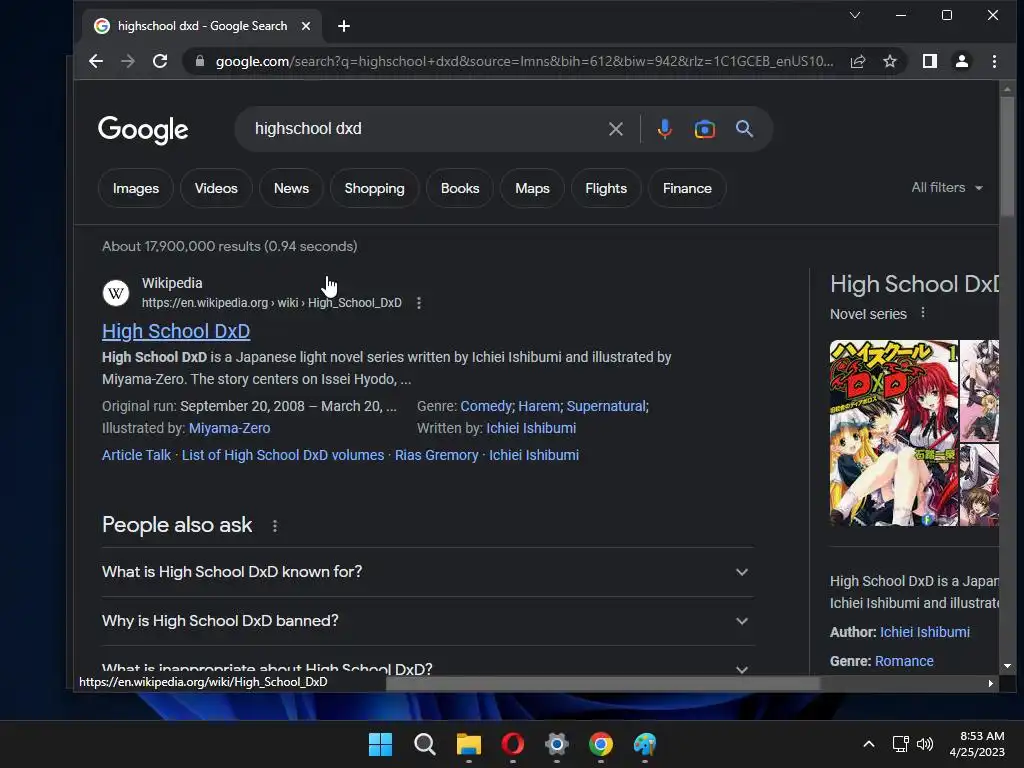Clear the search box with X
This screenshot has width=1024, height=768.
coord(615,129)
